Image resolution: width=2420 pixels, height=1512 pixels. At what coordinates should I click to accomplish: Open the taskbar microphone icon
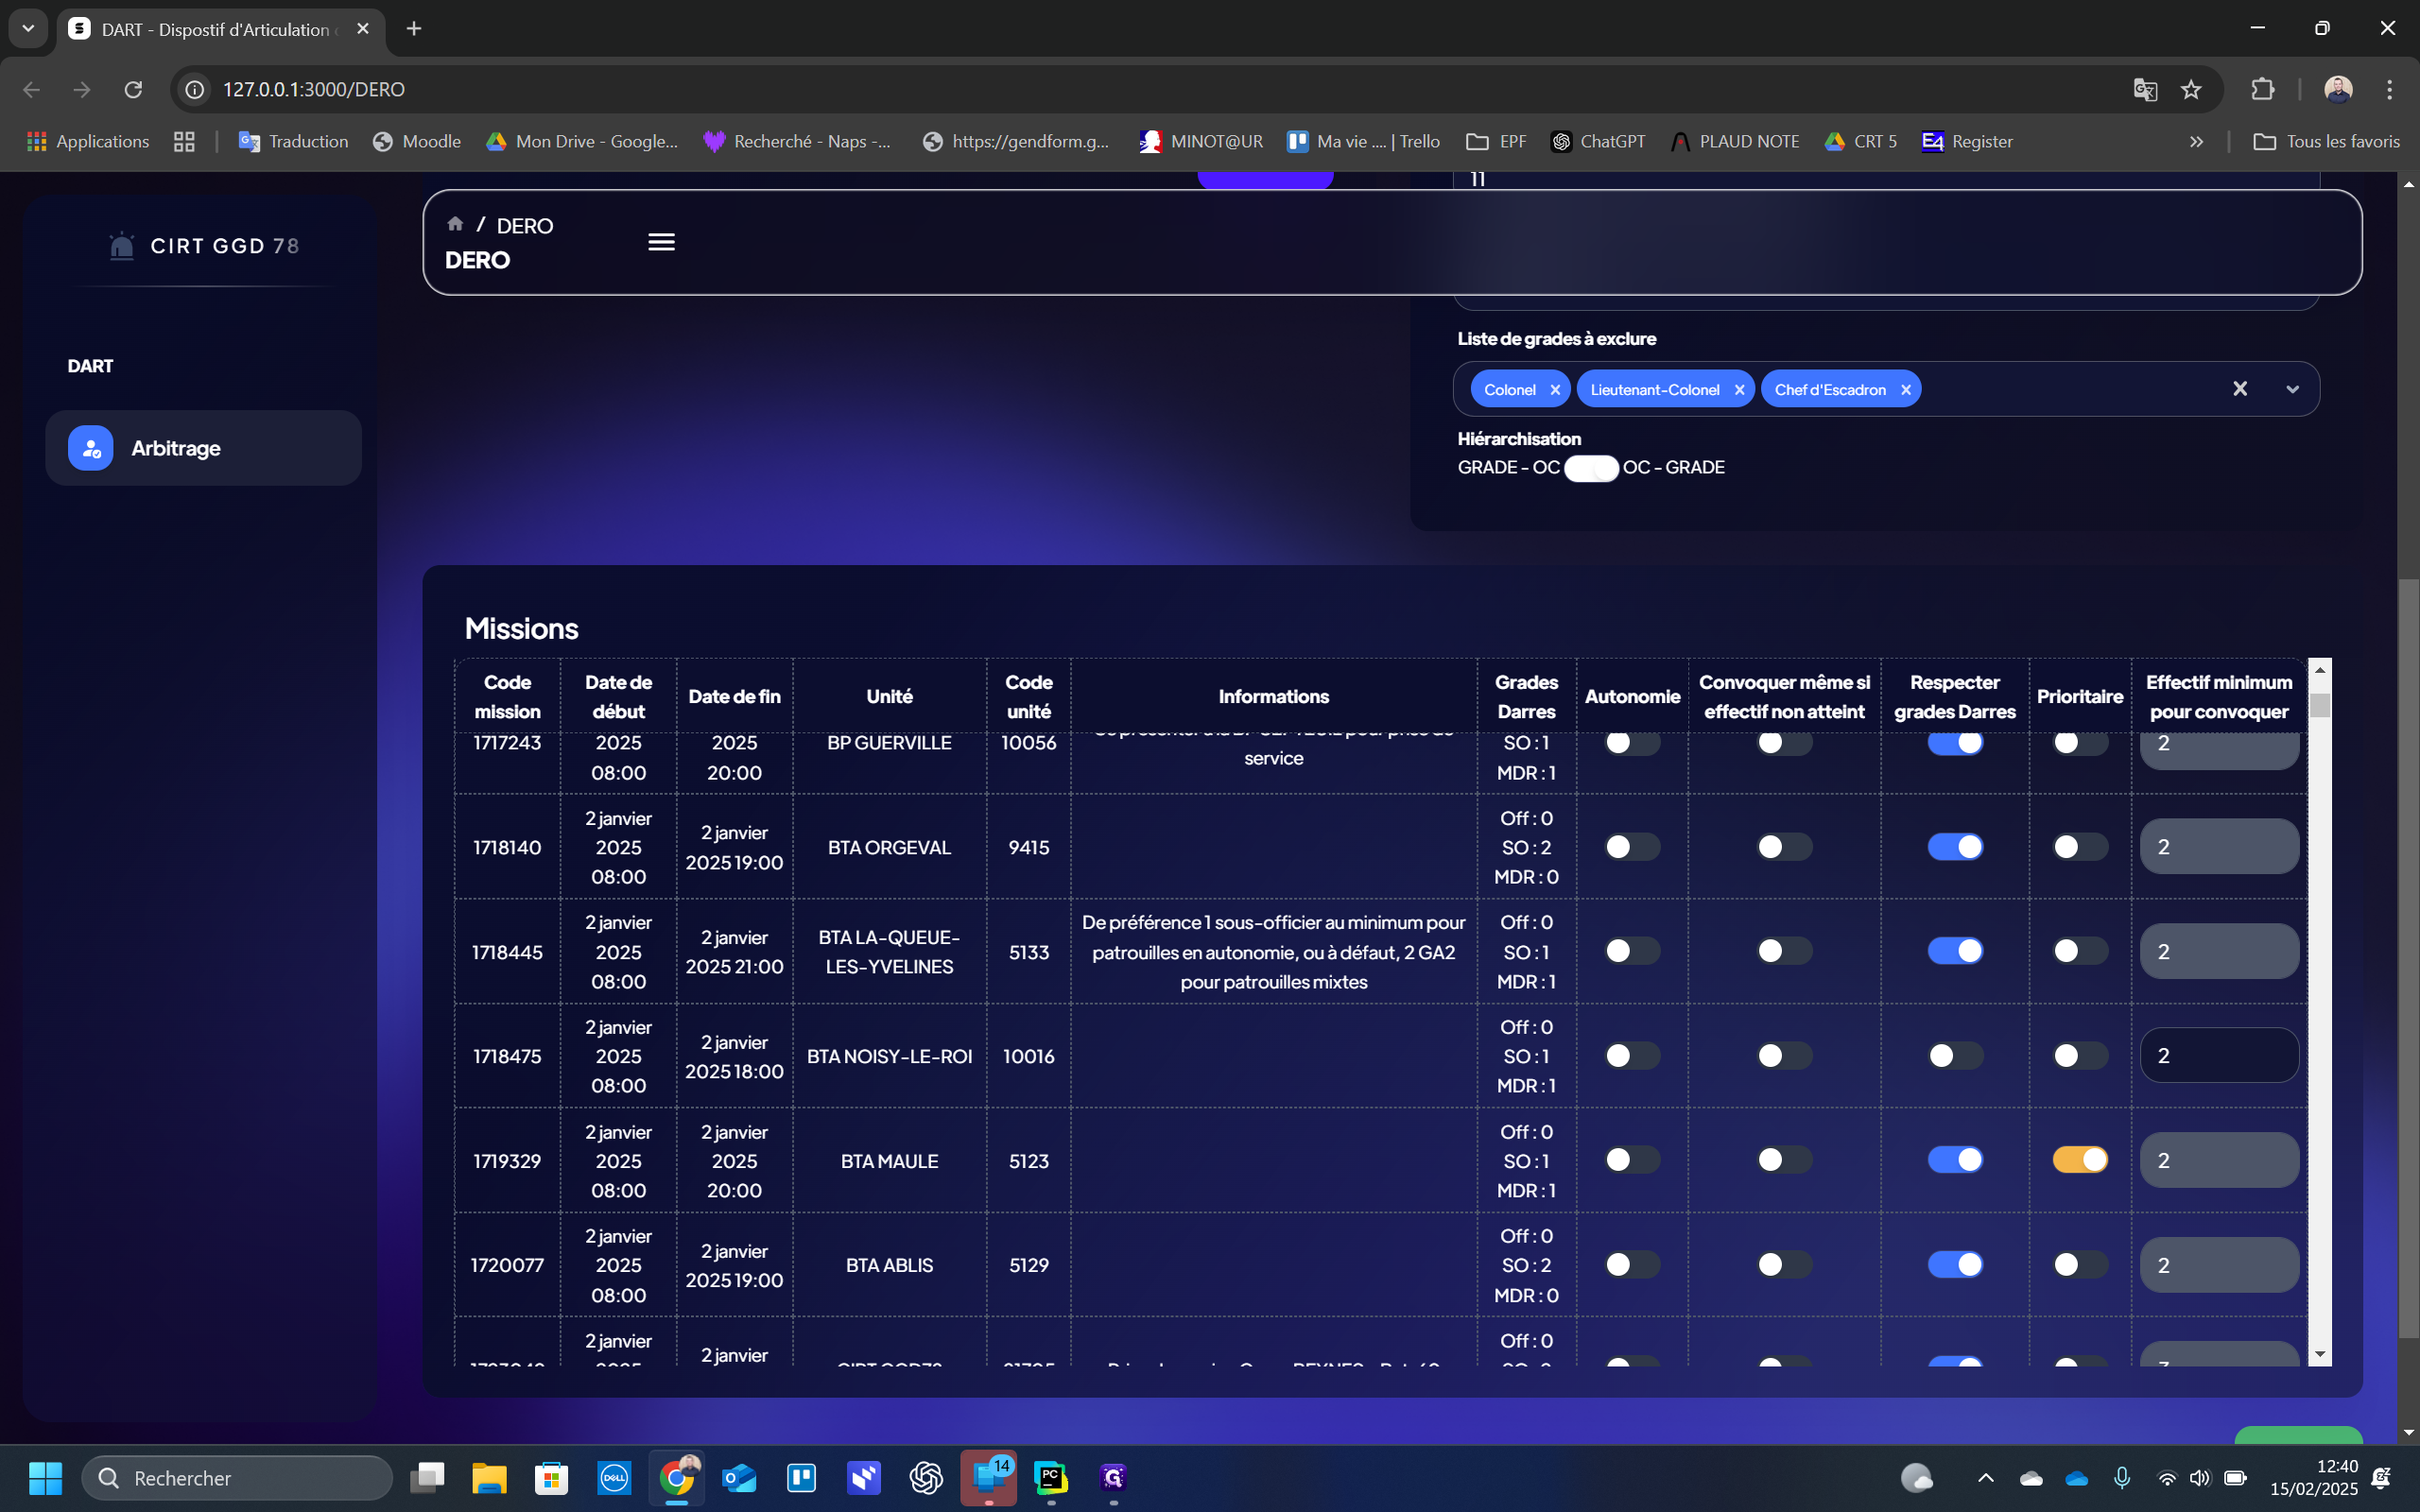click(2122, 1478)
